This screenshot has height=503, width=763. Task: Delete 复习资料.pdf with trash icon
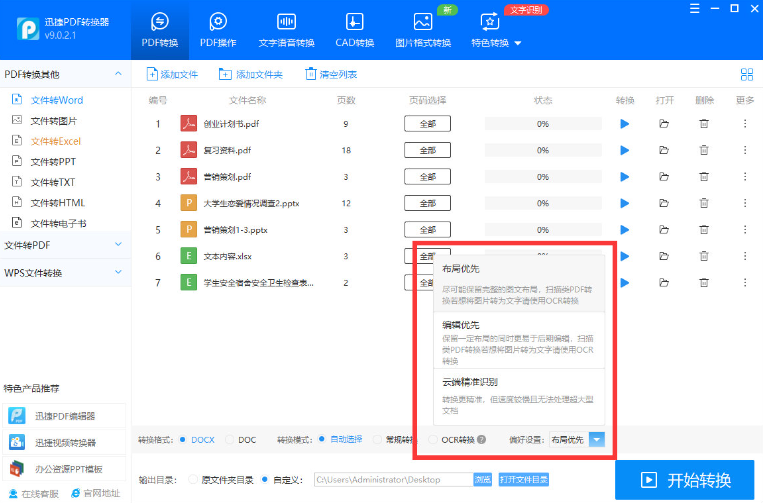[x=704, y=150]
